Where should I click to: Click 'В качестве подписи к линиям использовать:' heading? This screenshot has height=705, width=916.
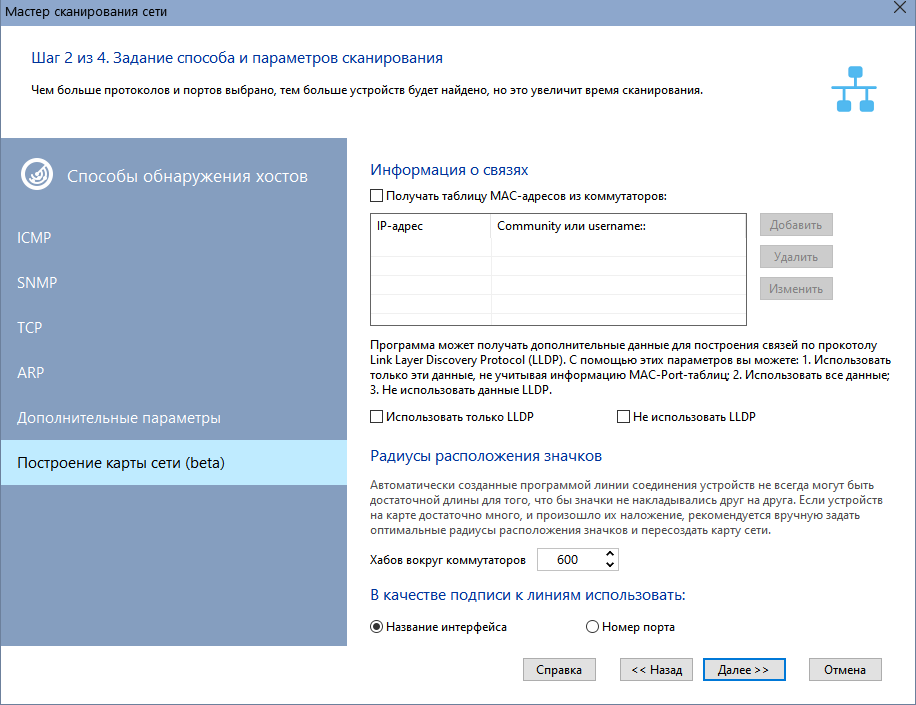pos(528,595)
